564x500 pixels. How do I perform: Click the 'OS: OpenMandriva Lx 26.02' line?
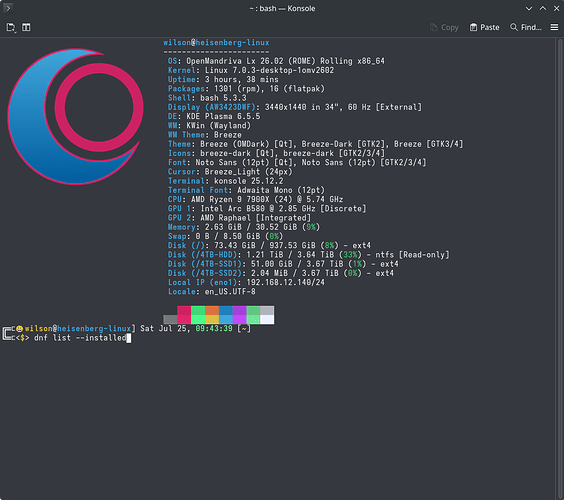[276, 61]
